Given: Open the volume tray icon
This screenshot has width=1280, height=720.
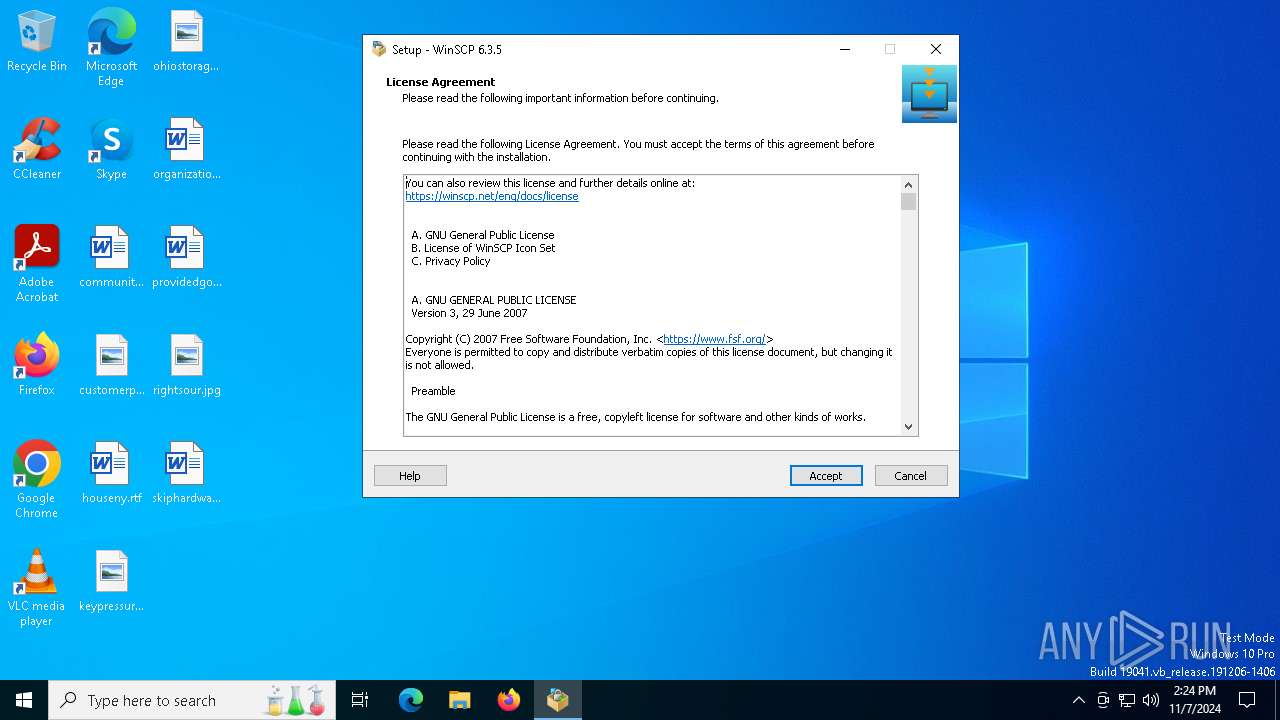Looking at the screenshot, I should [x=1151, y=700].
